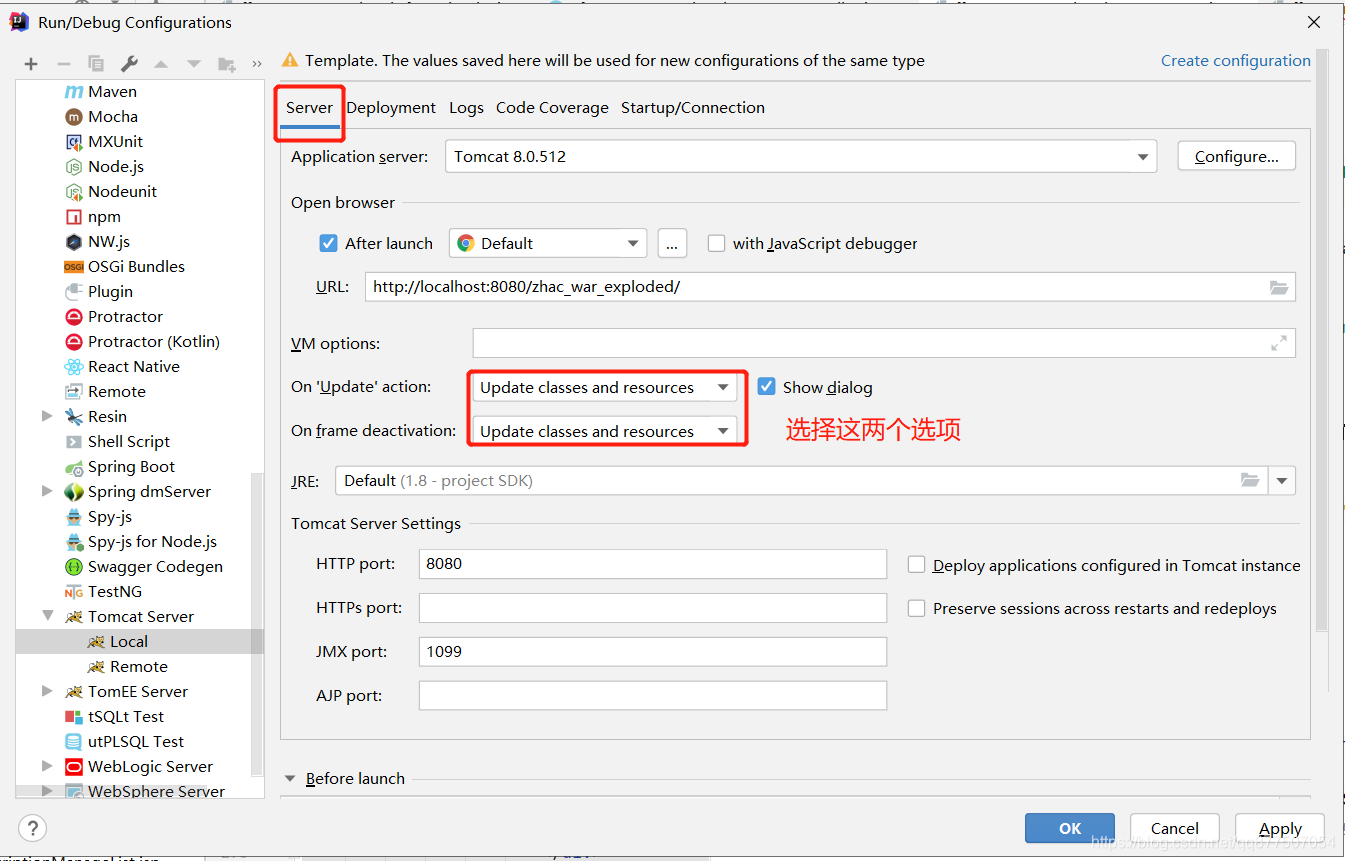Click the Configure... button
Viewport: 1345px width, 861px height.
(1237, 156)
